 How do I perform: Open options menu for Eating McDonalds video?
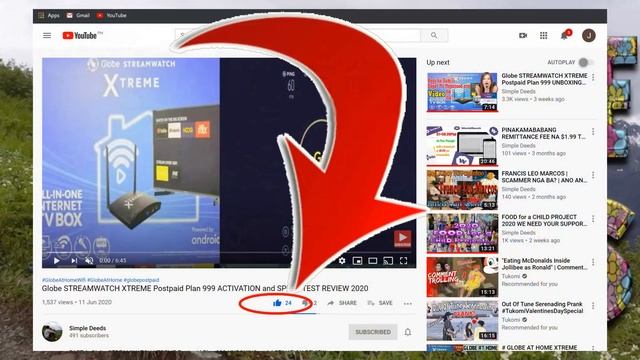click(593, 262)
